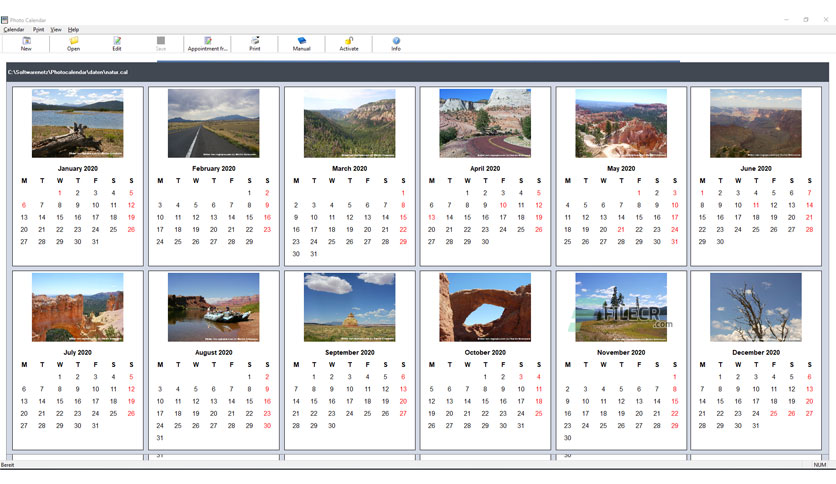The image size is (836, 484).
Task: Click the December 2020 month title
Action: (x=755, y=352)
